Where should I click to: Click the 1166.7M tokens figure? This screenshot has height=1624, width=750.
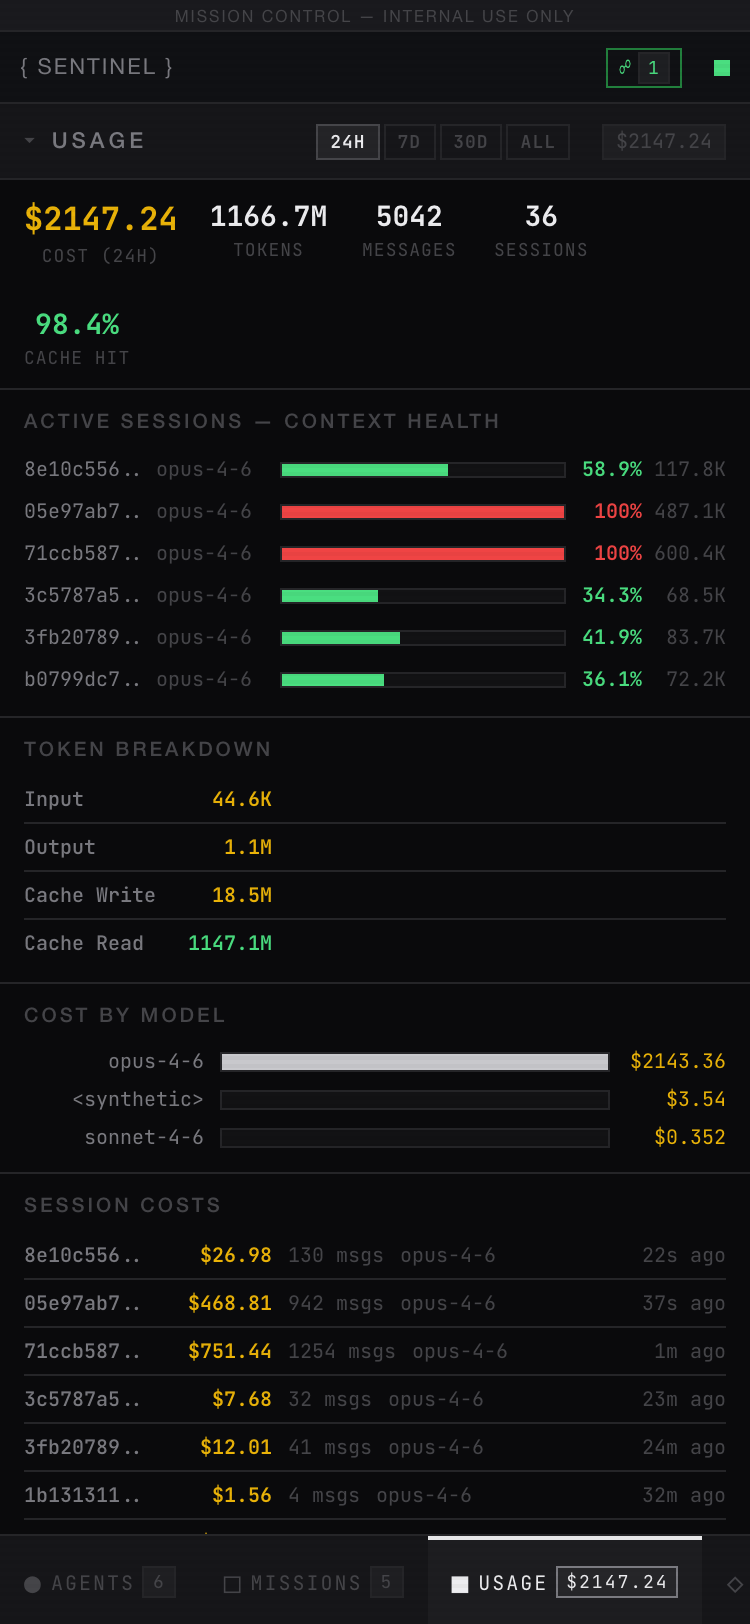coord(268,217)
